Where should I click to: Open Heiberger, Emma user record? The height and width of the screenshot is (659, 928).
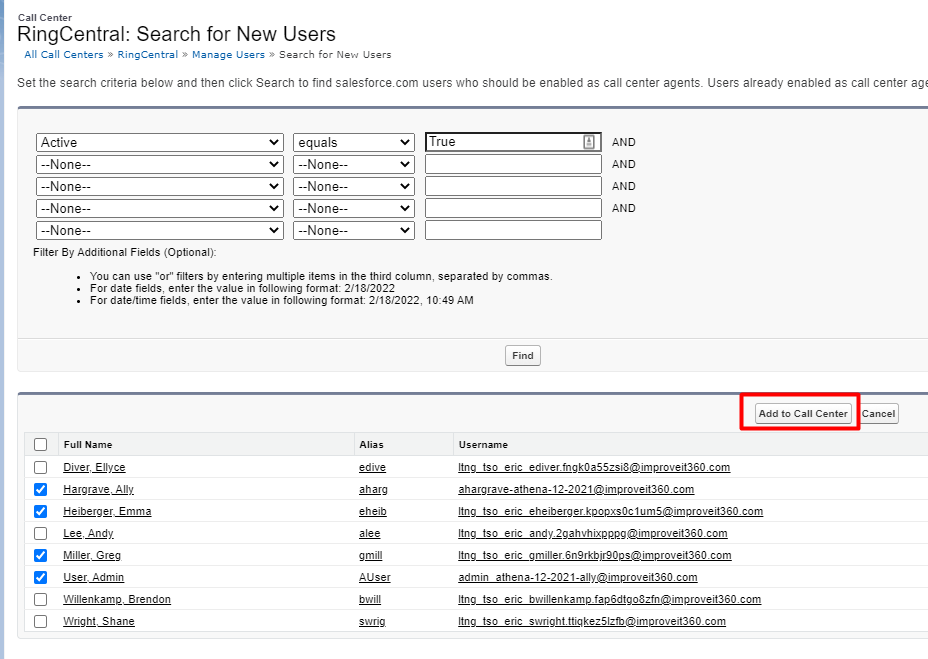(107, 511)
